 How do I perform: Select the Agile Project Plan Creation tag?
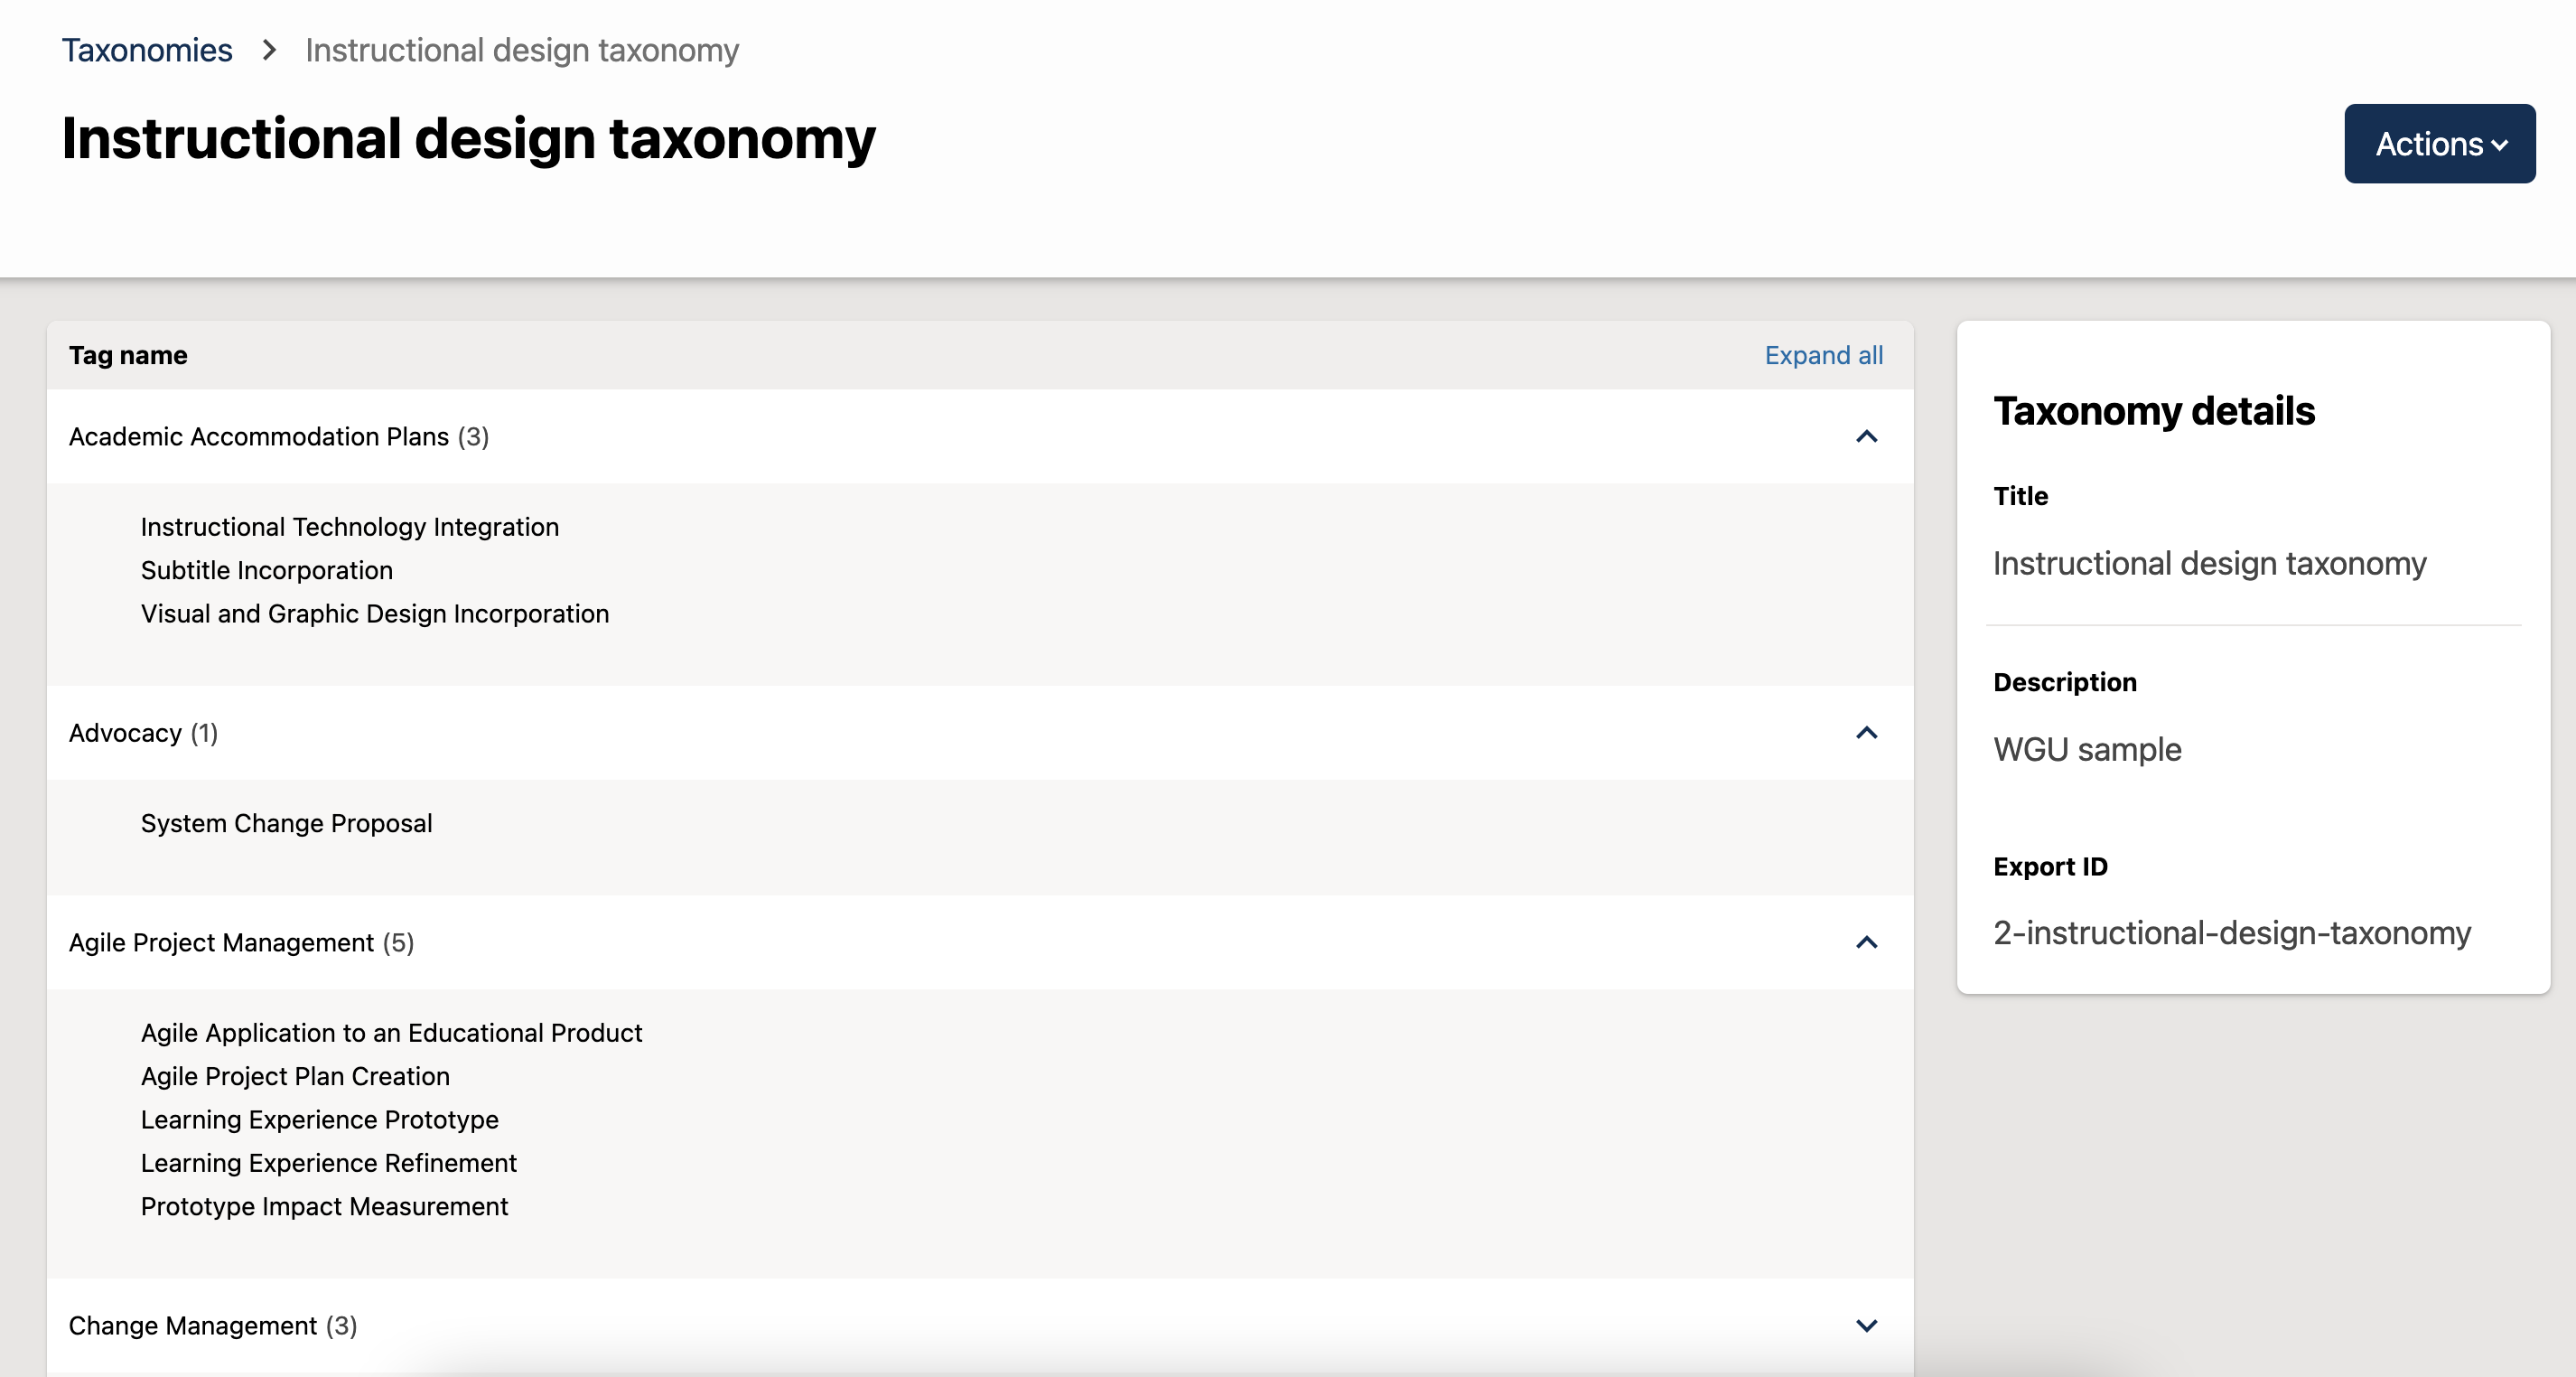pos(295,1076)
